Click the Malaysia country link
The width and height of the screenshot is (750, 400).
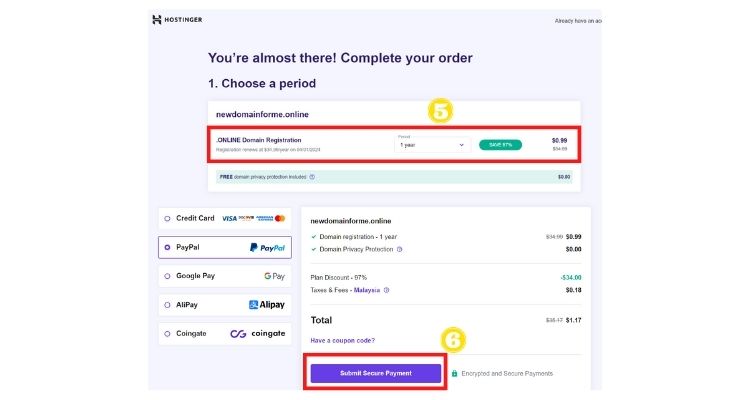367,290
